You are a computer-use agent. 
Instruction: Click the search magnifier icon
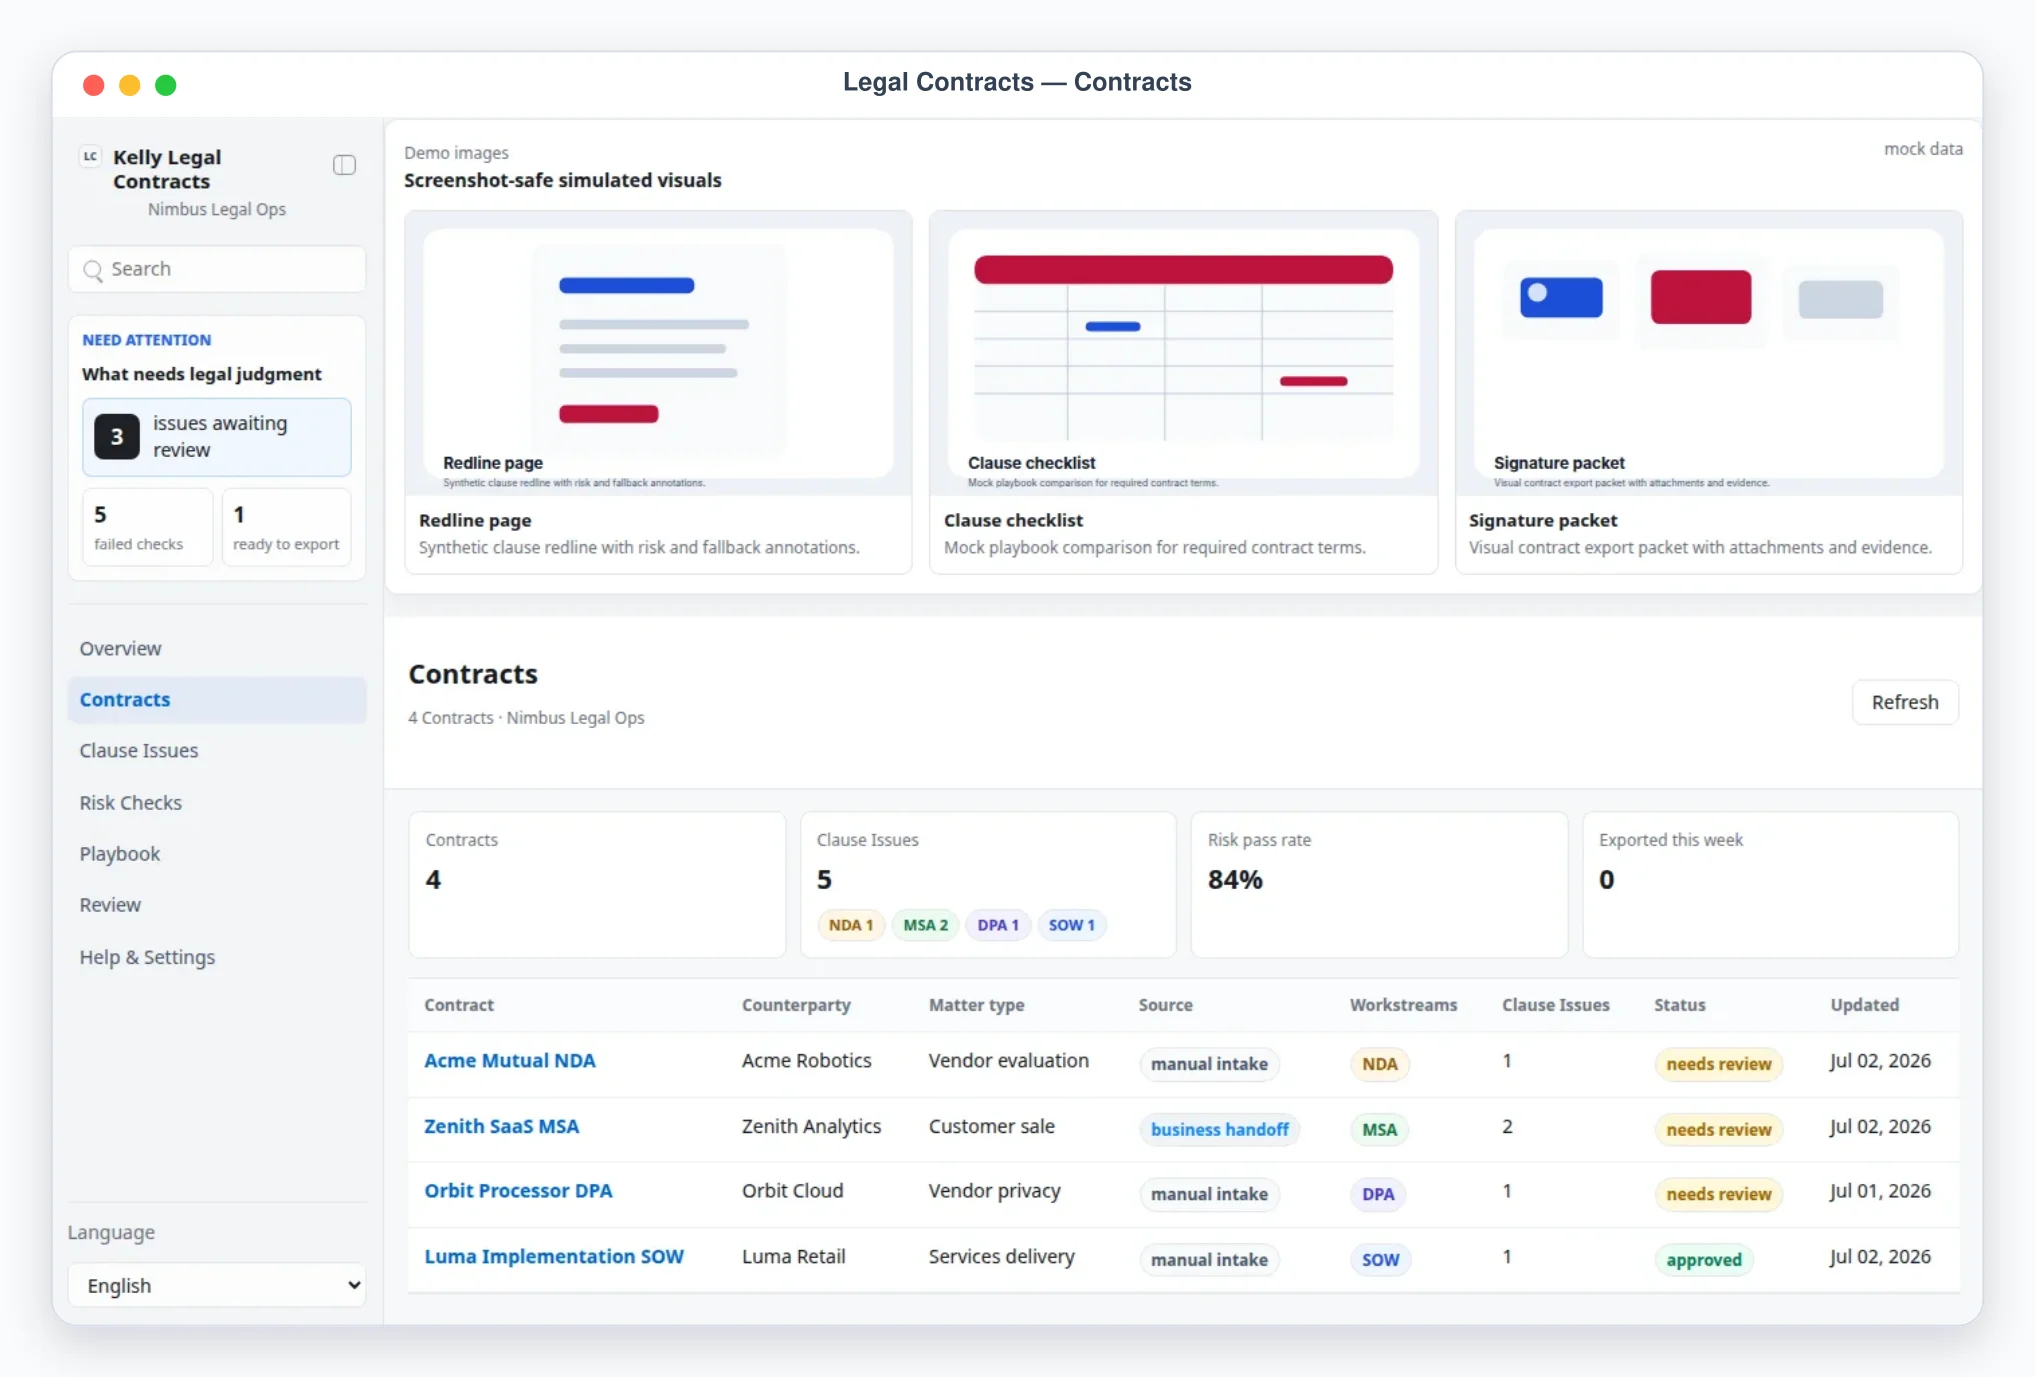[93, 270]
